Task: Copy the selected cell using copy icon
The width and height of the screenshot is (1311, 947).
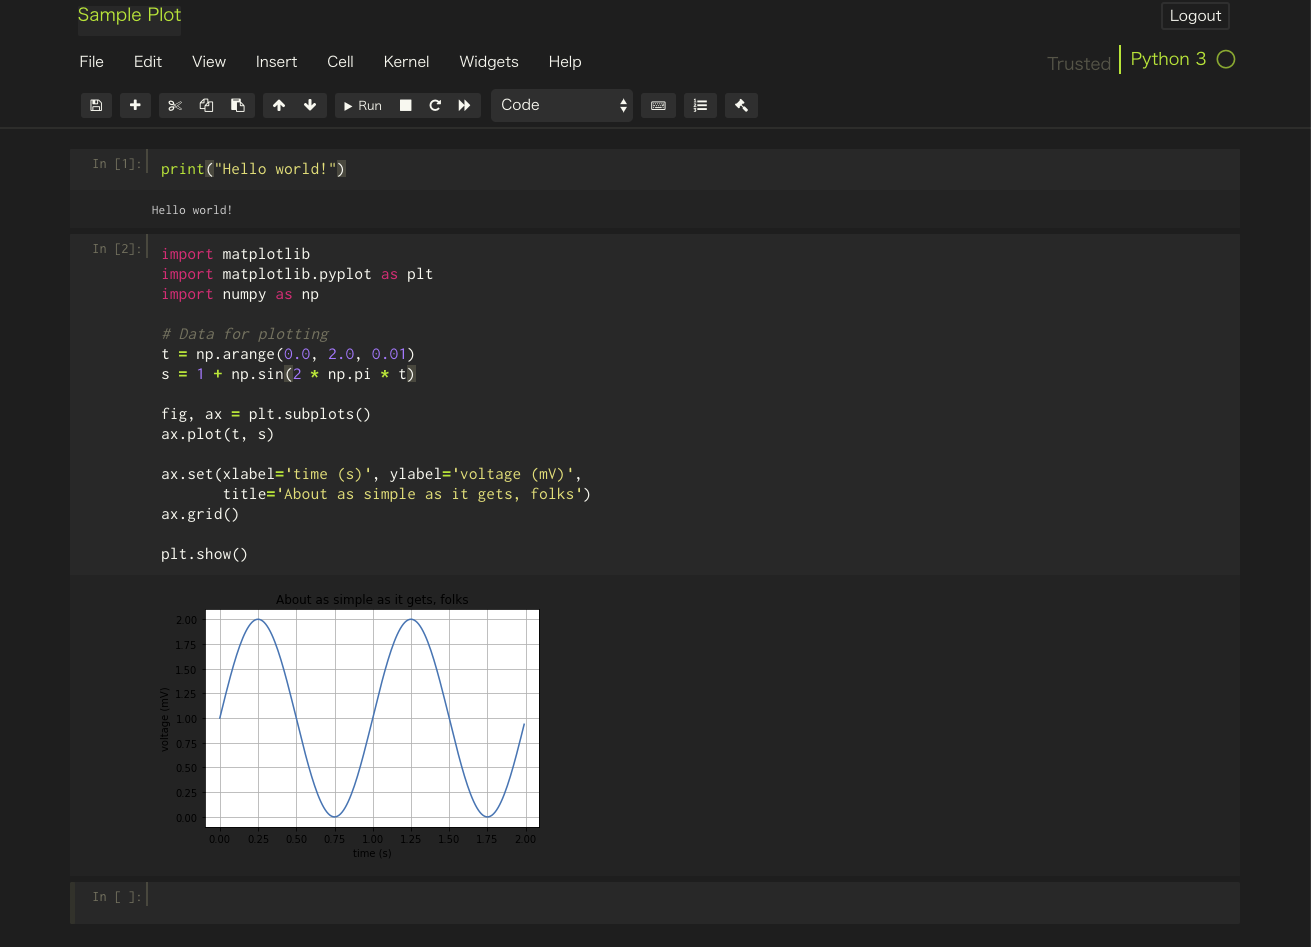Action: pyautogui.click(x=207, y=105)
